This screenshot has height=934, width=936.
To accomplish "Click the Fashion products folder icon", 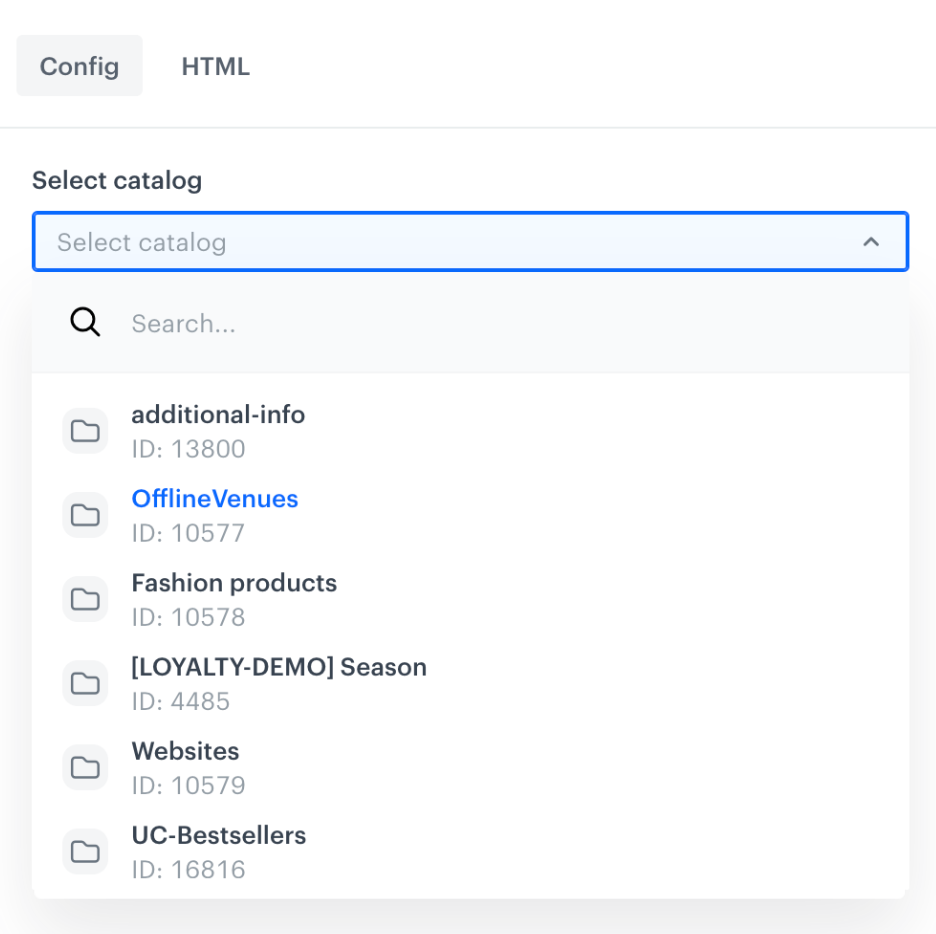I will (x=85, y=598).
